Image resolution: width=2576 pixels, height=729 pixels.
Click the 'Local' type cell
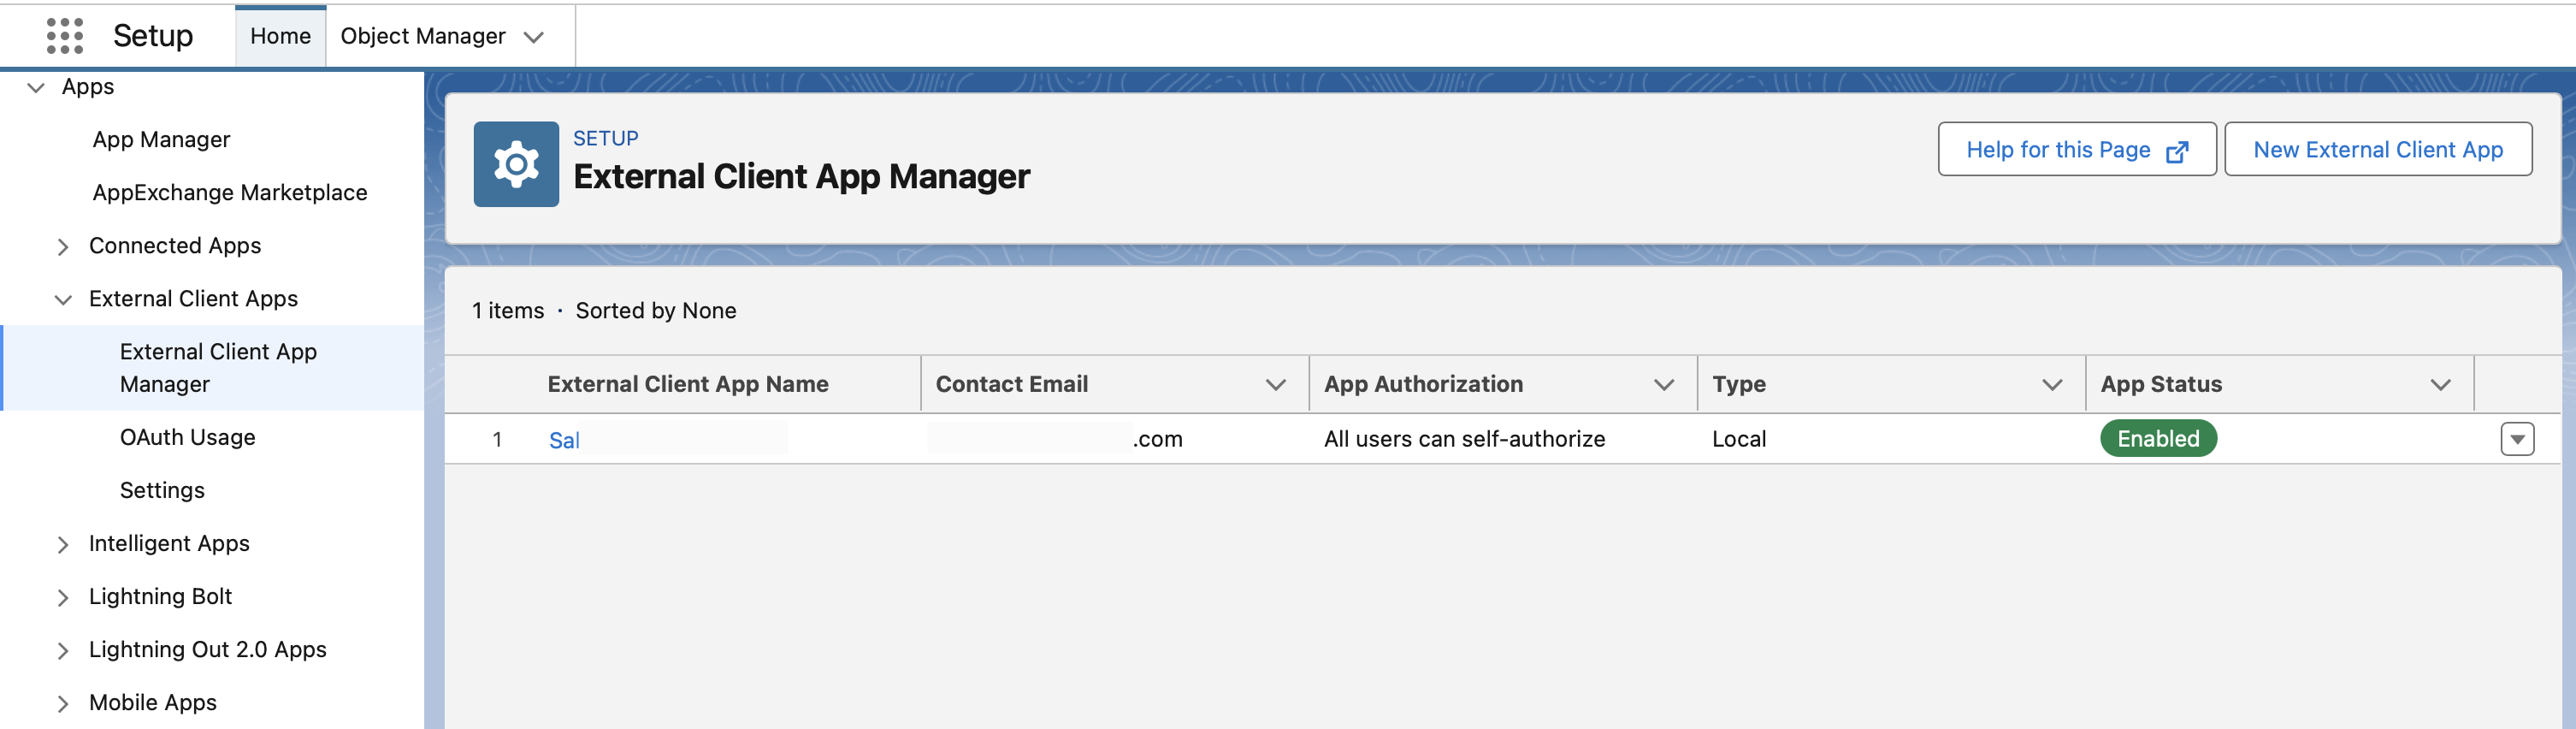[x=1739, y=439]
